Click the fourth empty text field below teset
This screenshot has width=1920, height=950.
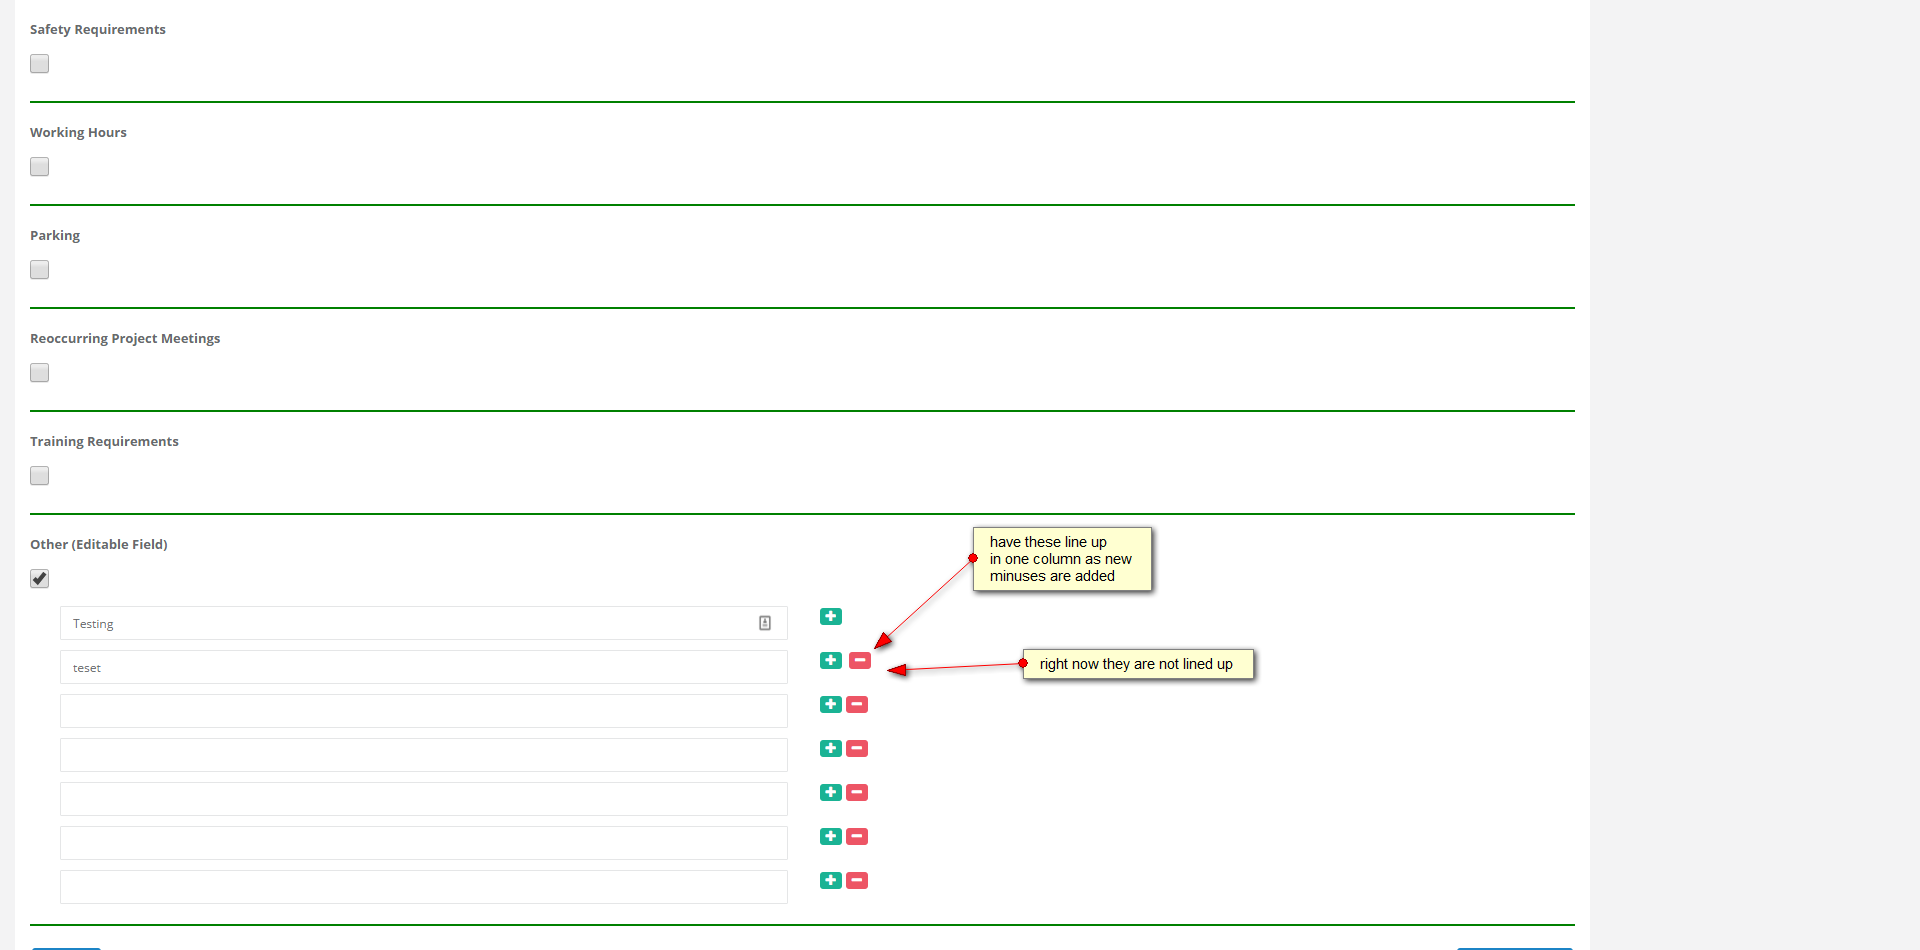pos(424,843)
